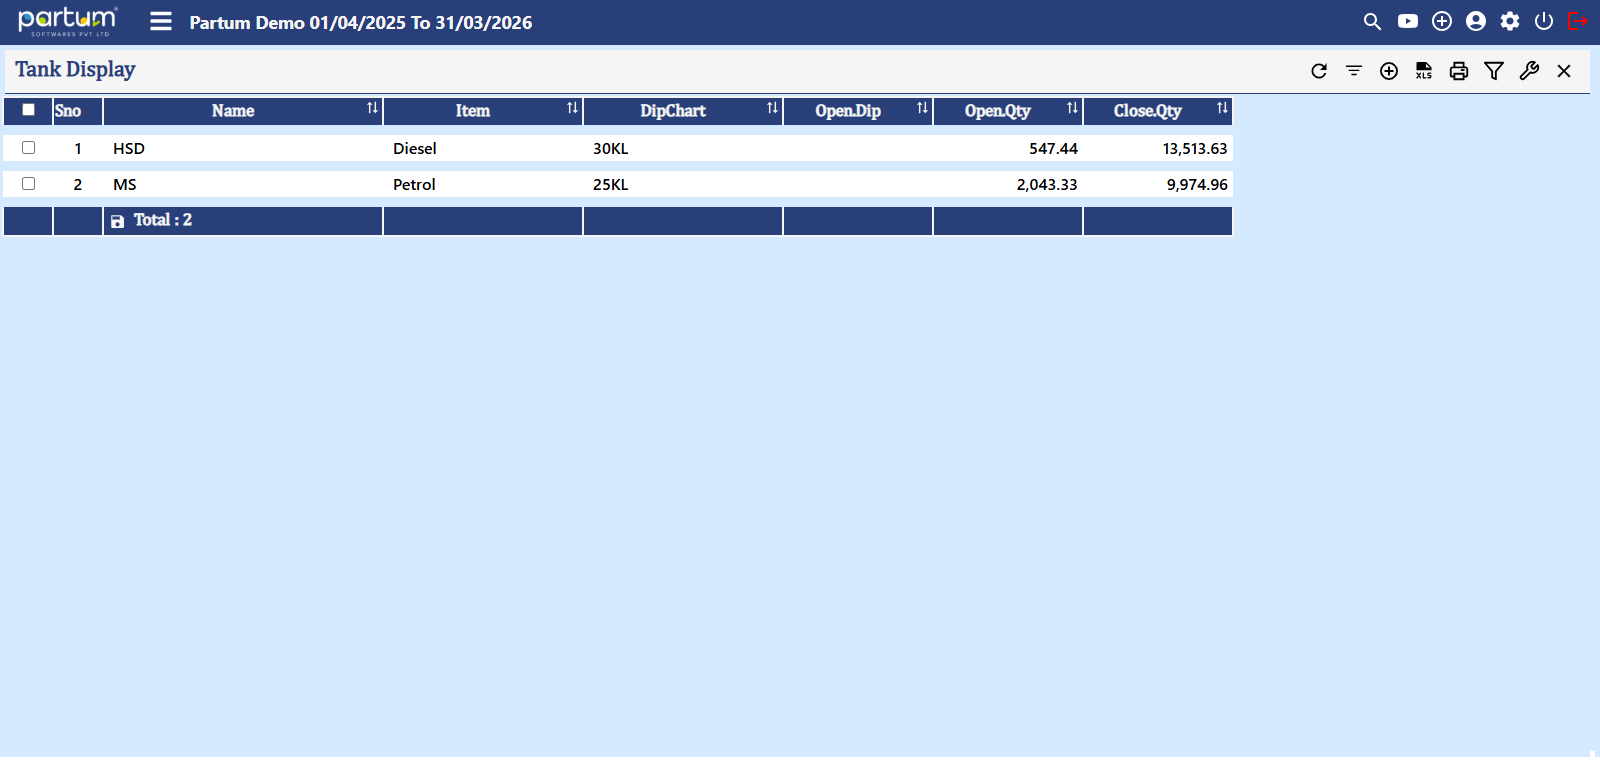Click the power shutdown icon
The width and height of the screenshot is (1600, 770).
coord(1544,21)
